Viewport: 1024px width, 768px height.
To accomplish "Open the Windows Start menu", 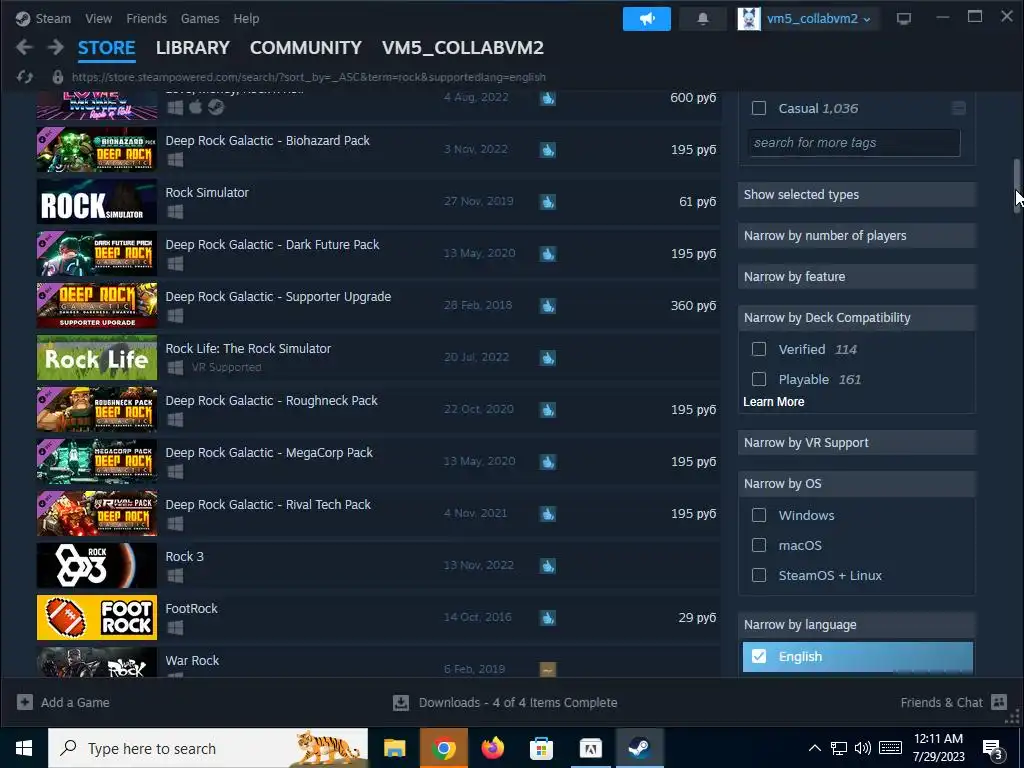I will (x=24, y=748).
